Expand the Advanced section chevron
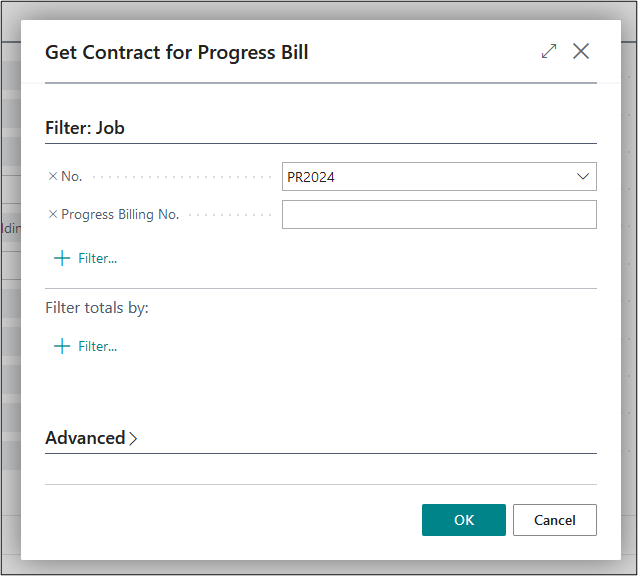The height and width of the screenshot is (576, 638). pos(134,438)
